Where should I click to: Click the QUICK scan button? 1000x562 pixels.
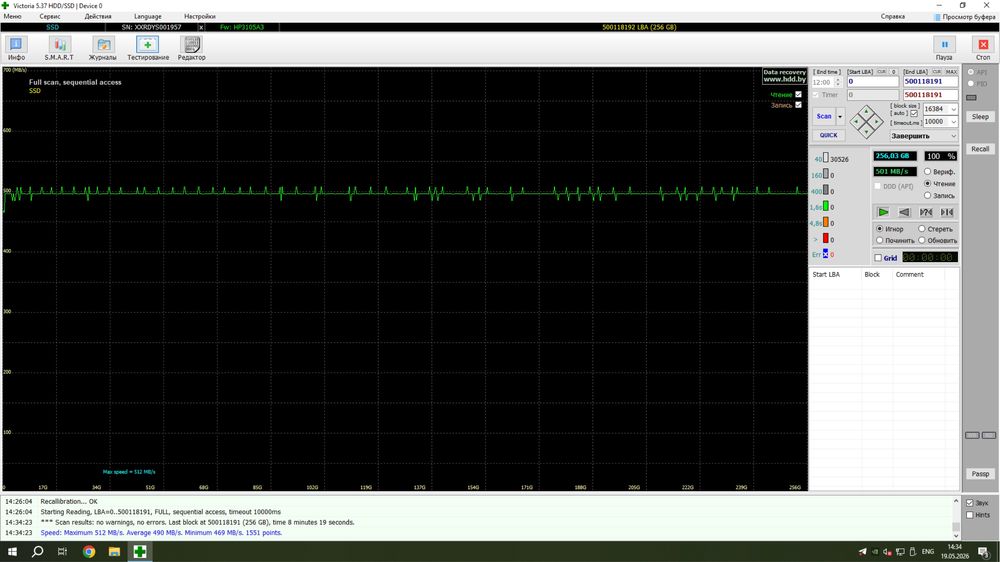[x=828, y=135]
